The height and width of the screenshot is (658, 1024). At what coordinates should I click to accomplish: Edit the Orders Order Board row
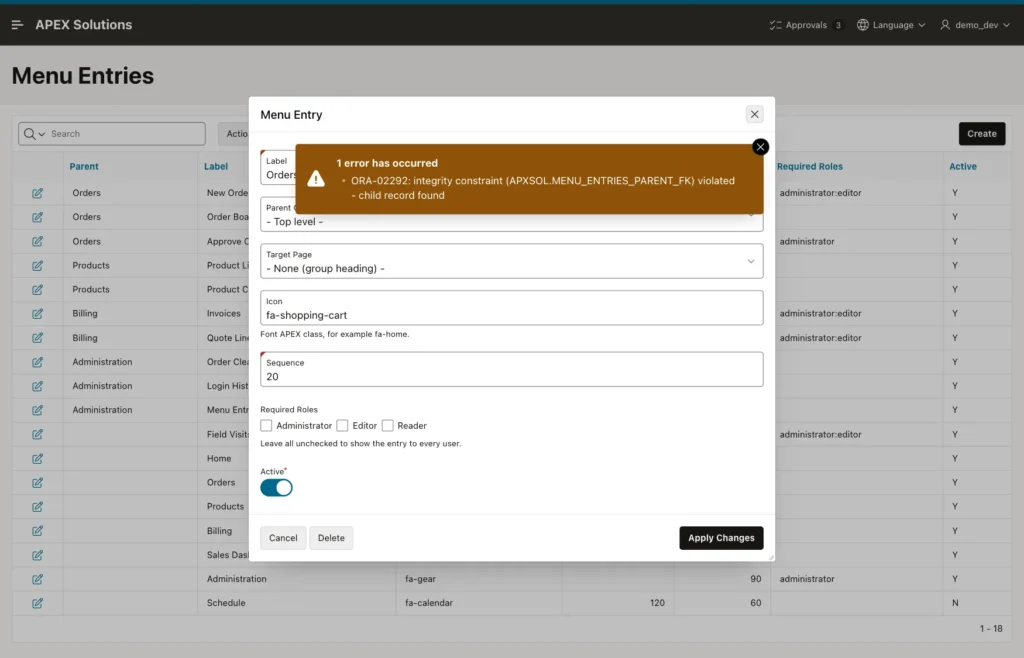pyautogui.click(x=37, y=217)
